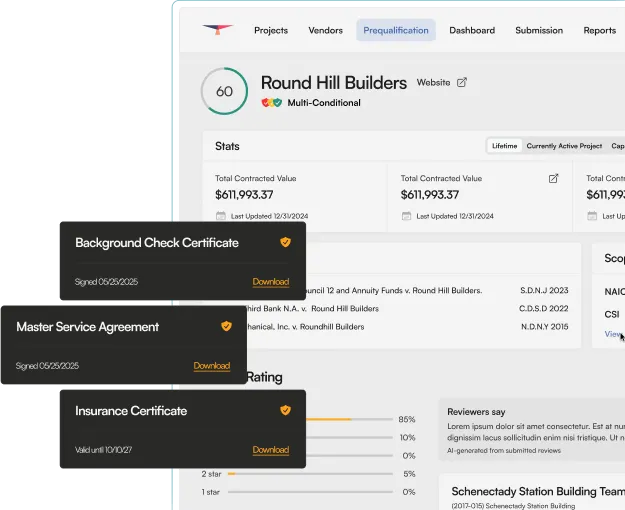The image size is (625, 510).
Task: Open the Projects nav item
Action: (271, 30)
